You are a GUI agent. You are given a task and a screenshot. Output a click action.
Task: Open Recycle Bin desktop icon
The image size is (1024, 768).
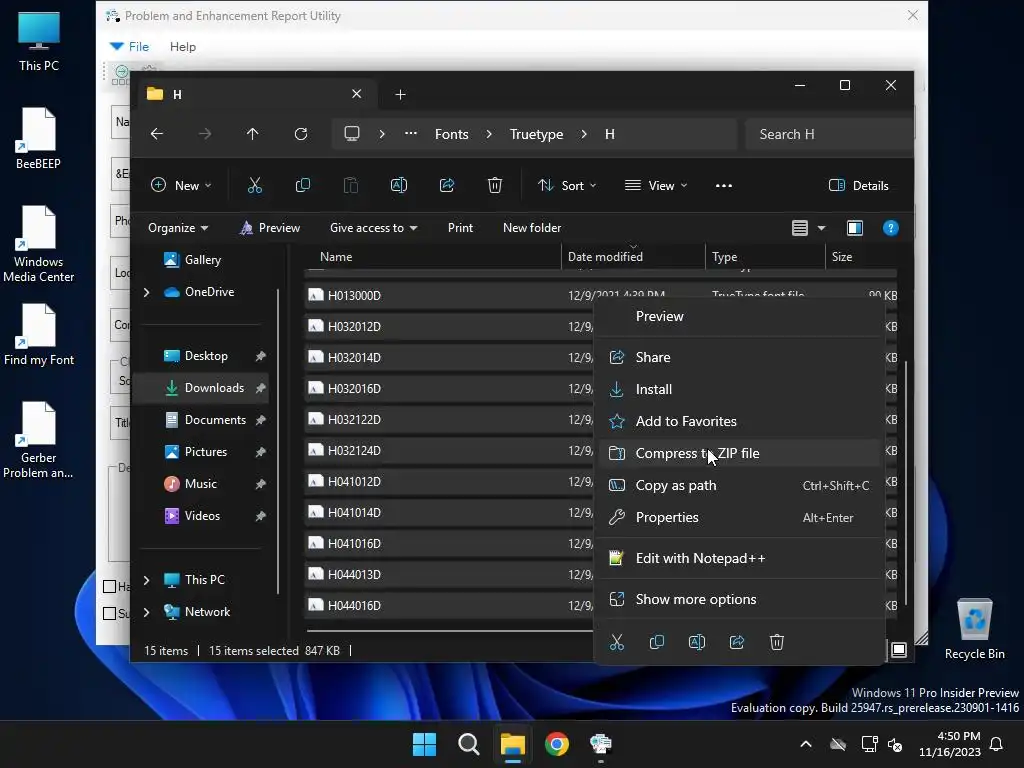click(x=974, y=629)
